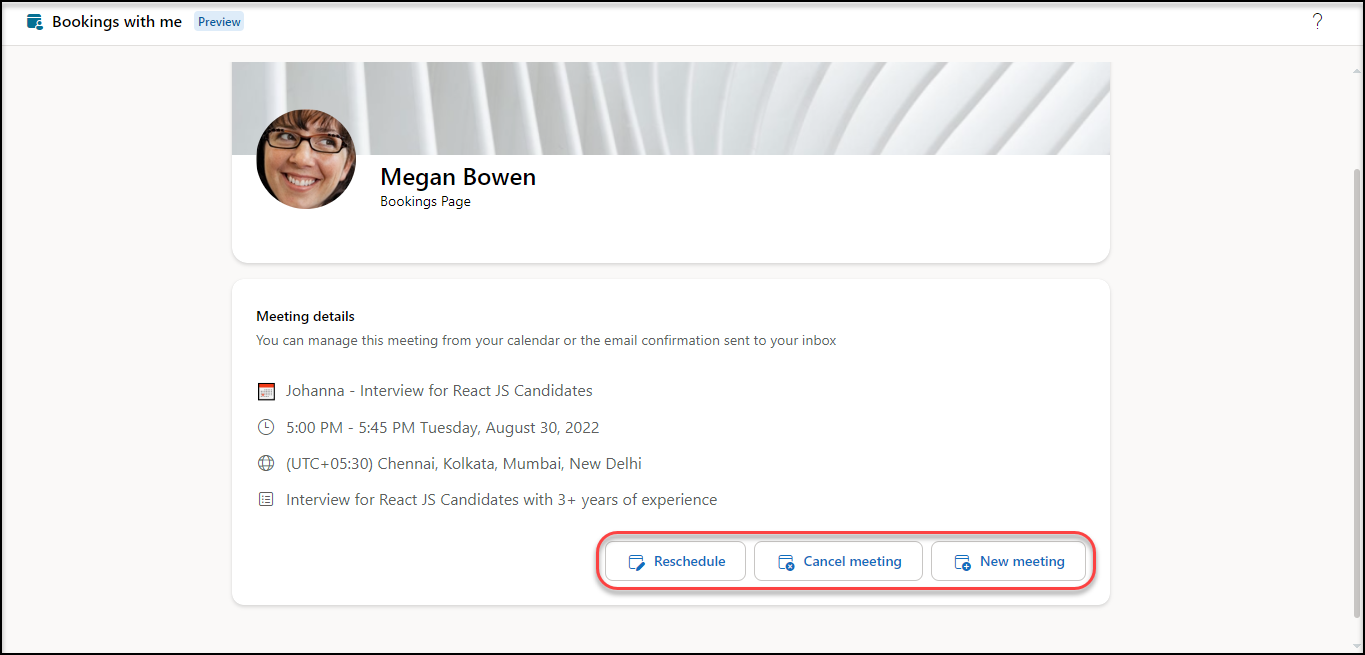Open help via the question mark icon
This screenshot has width=1365, height=655.
1317,22
